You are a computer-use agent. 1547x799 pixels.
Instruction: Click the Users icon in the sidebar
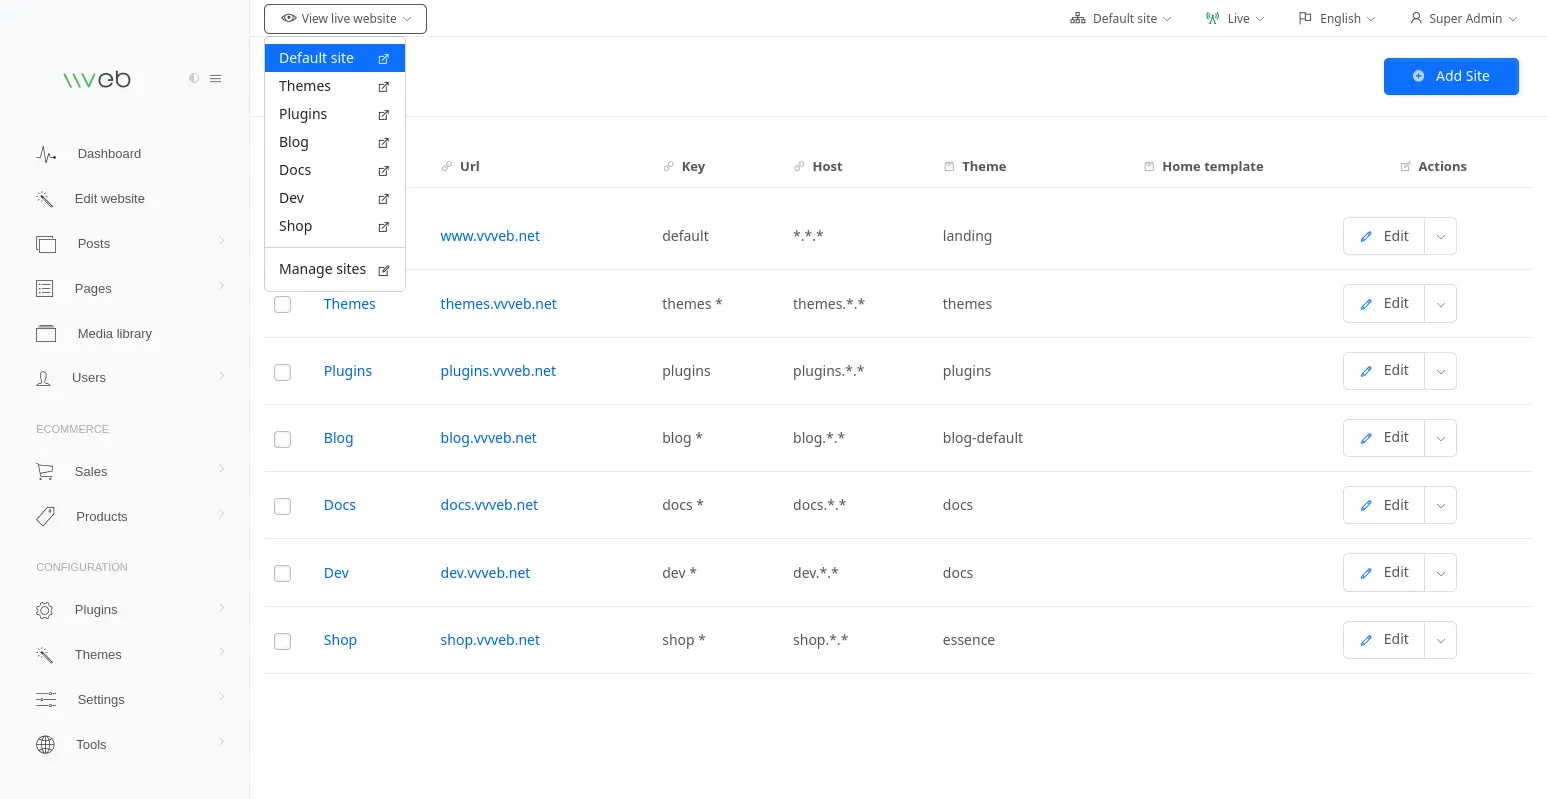pyautogui.click(x=45, y=377)
